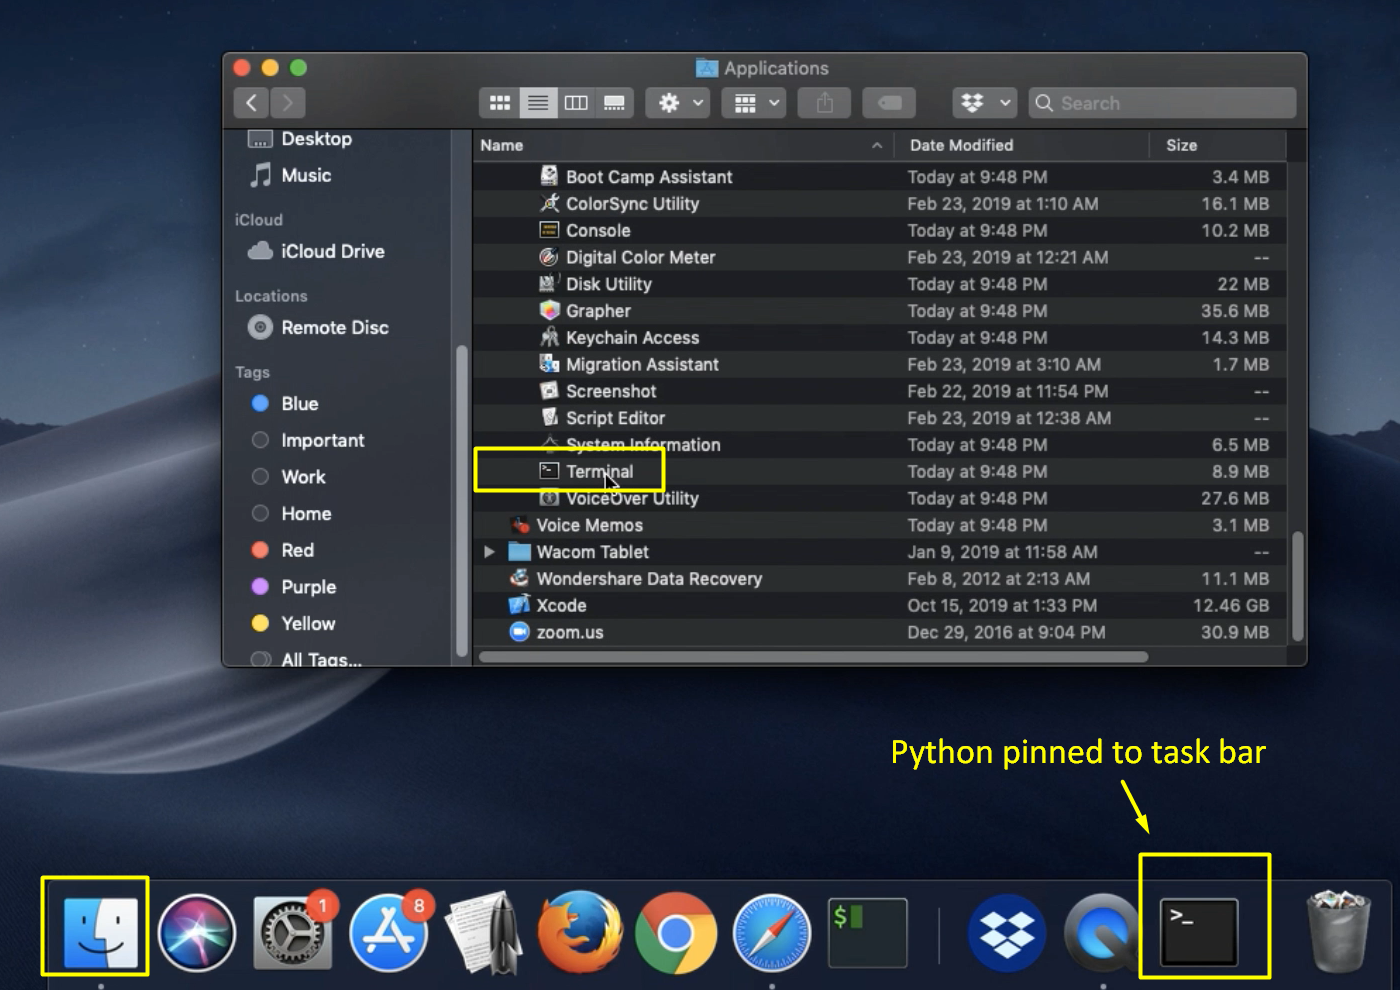Expand the Wacom Tablet folder

[x=489, y=551]
